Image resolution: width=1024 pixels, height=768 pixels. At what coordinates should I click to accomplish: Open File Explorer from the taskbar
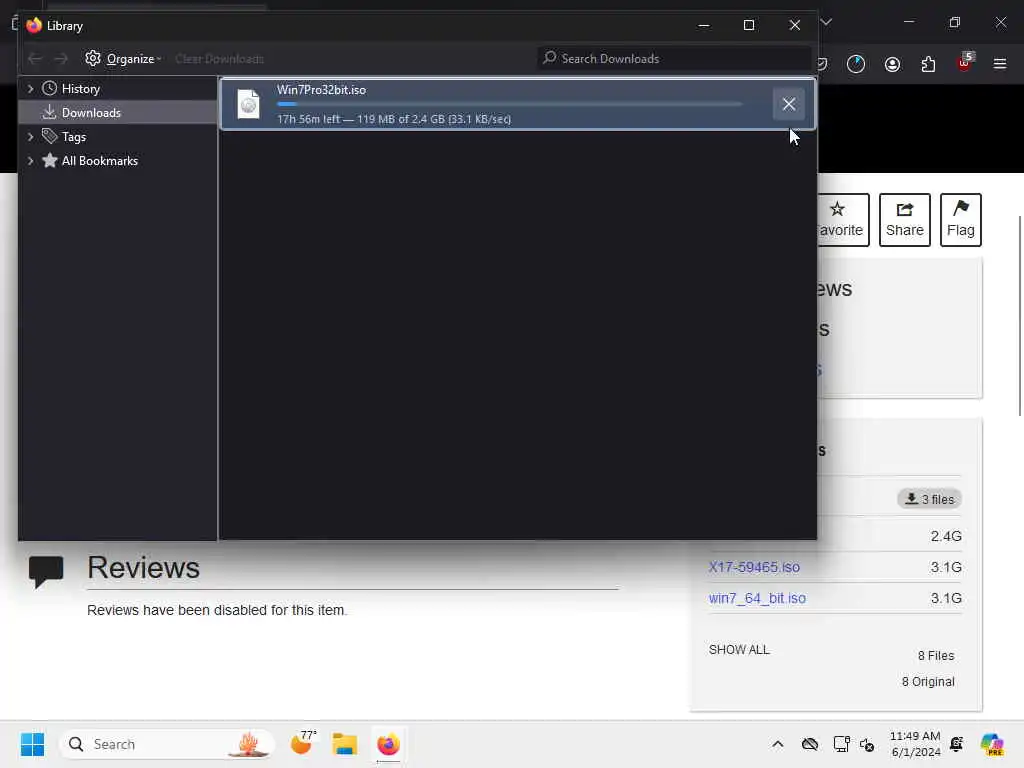[x=344, y=744]
